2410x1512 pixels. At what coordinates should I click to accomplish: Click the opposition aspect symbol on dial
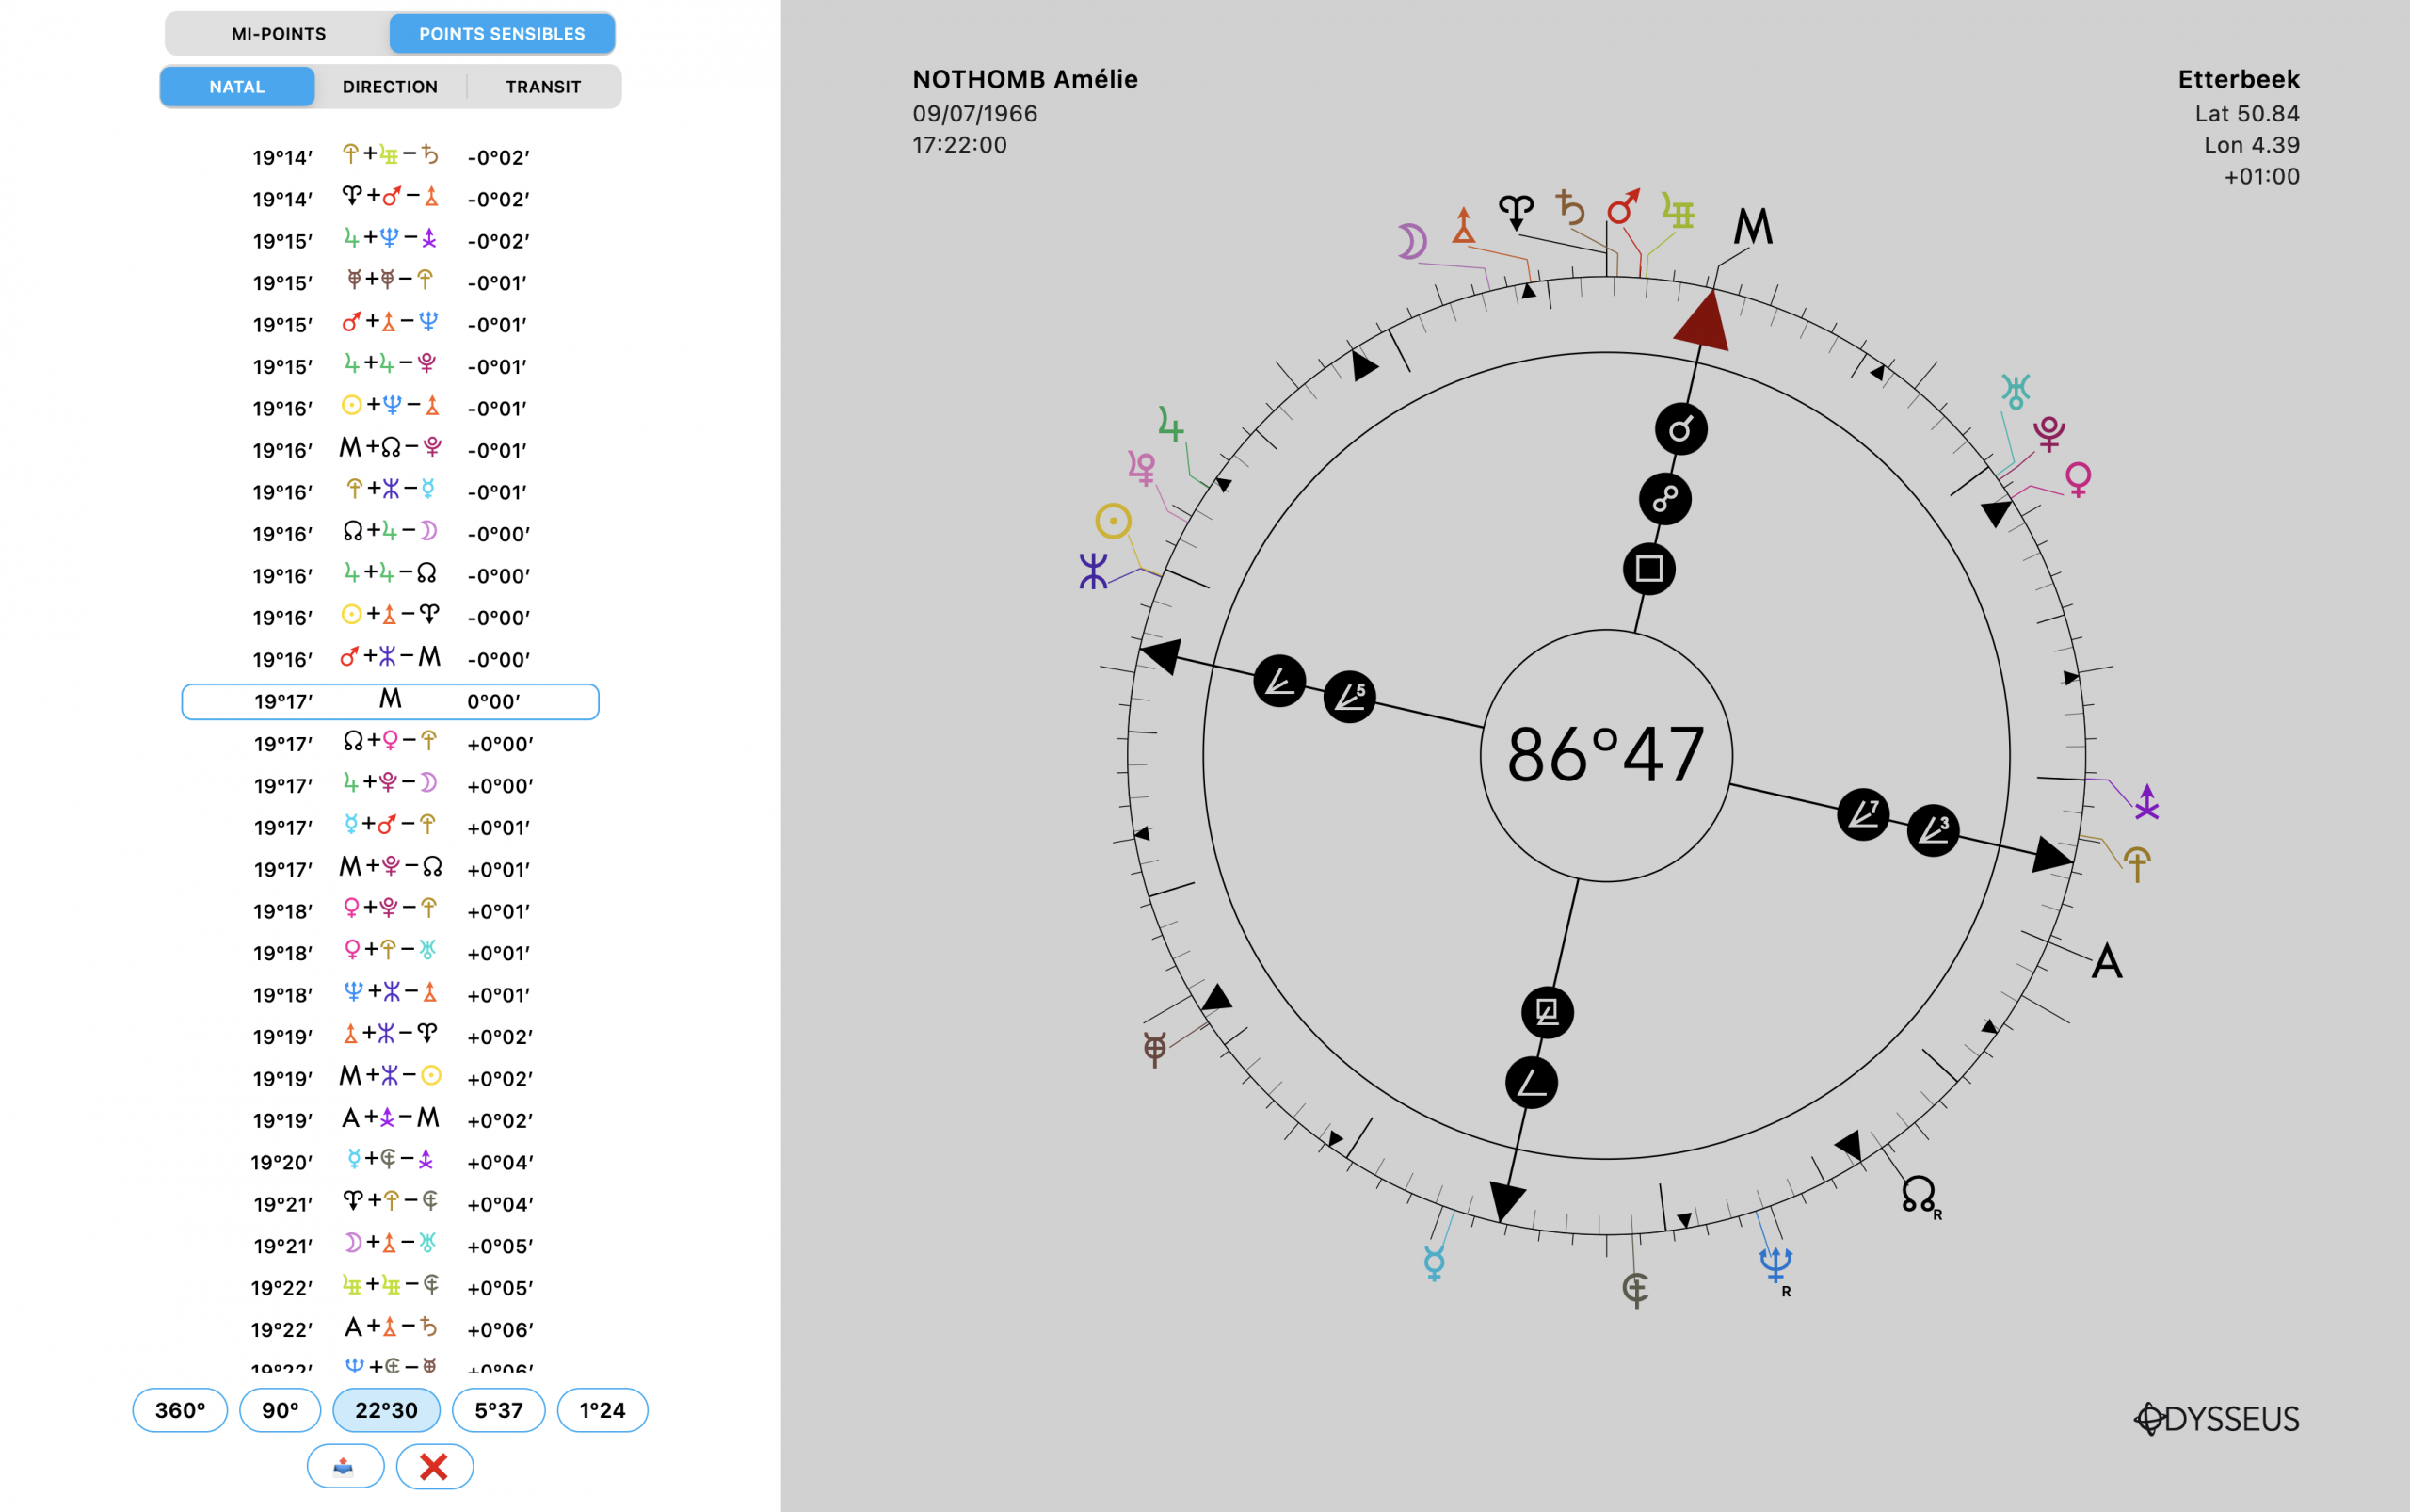coord(1665,499)
